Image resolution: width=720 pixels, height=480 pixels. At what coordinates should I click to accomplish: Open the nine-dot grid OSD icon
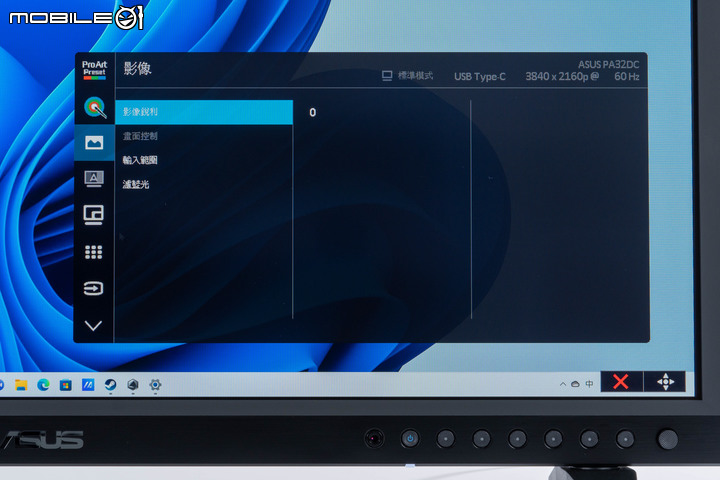(94, 252)
